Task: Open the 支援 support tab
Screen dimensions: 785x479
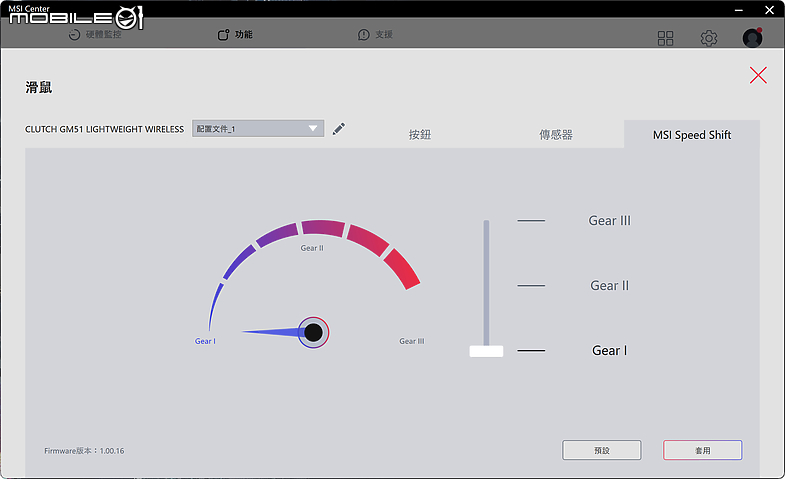Action: pos(375,35)
